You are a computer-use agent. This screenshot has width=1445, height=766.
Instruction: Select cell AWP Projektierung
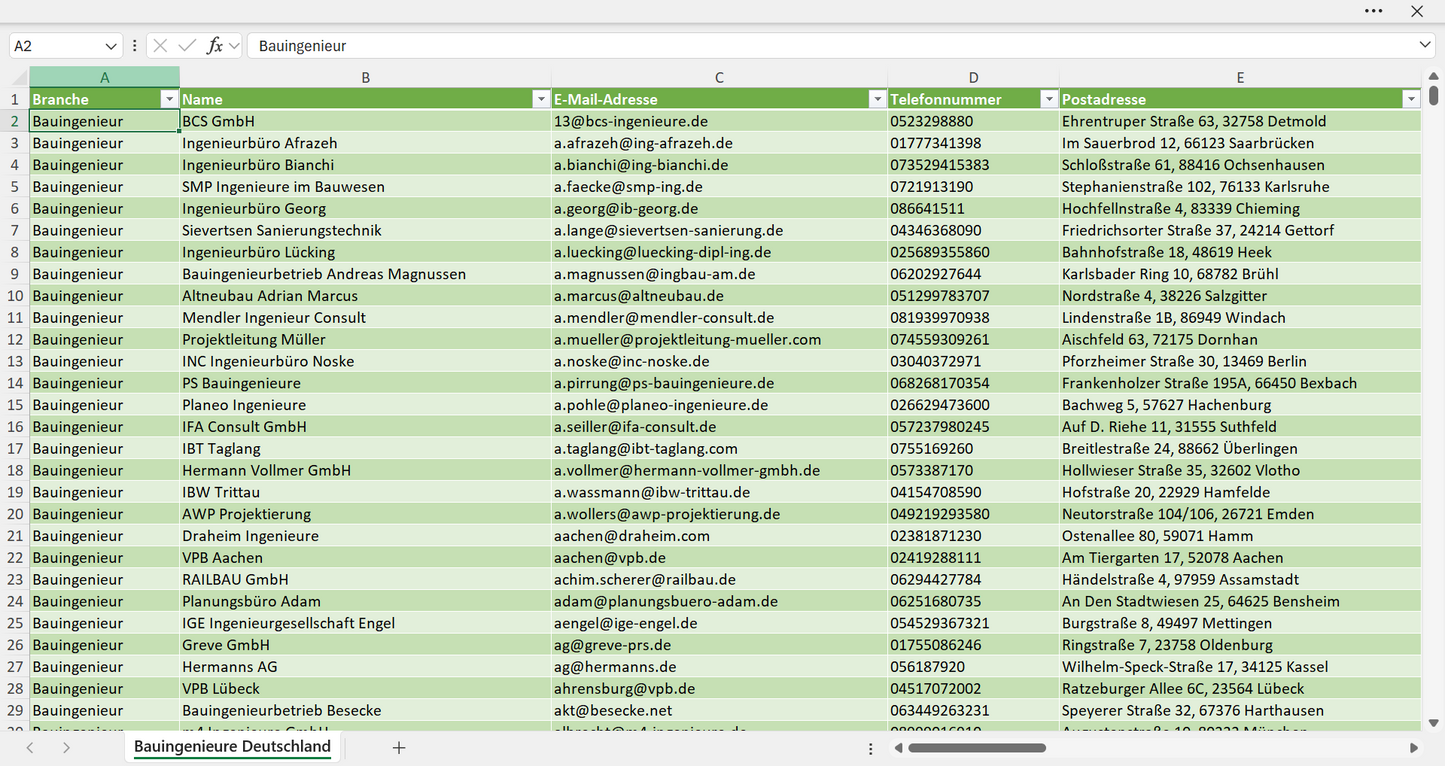click(366, 514)
